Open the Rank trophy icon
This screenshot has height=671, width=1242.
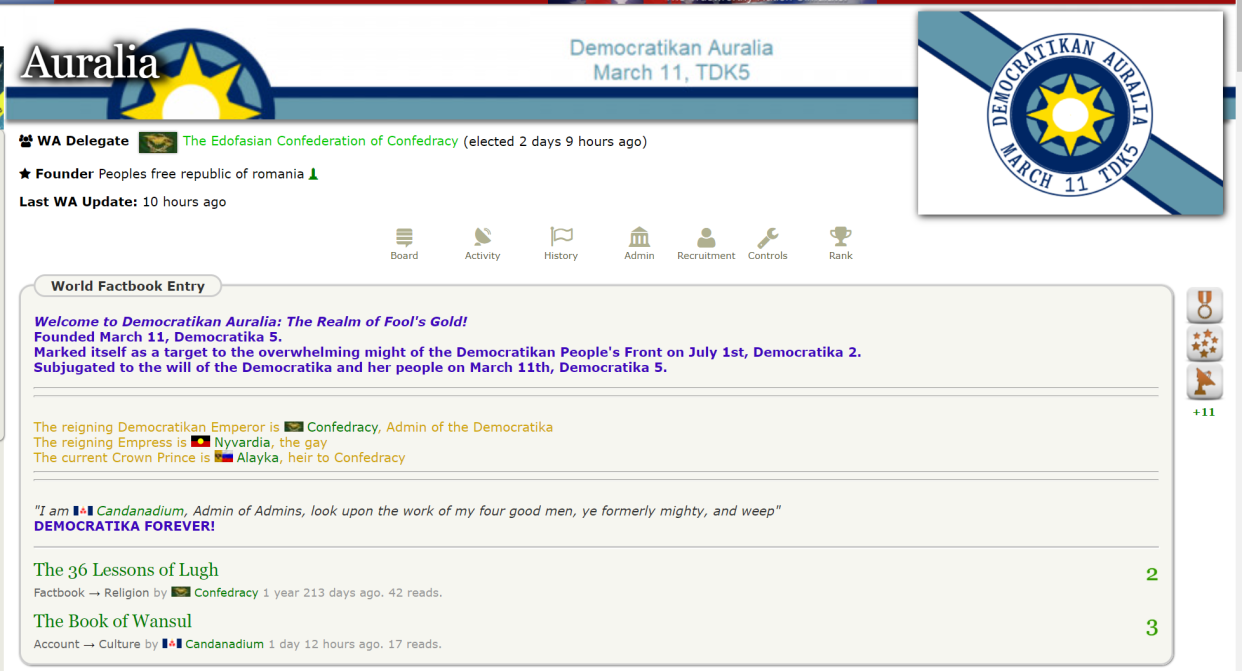point(840,243)
